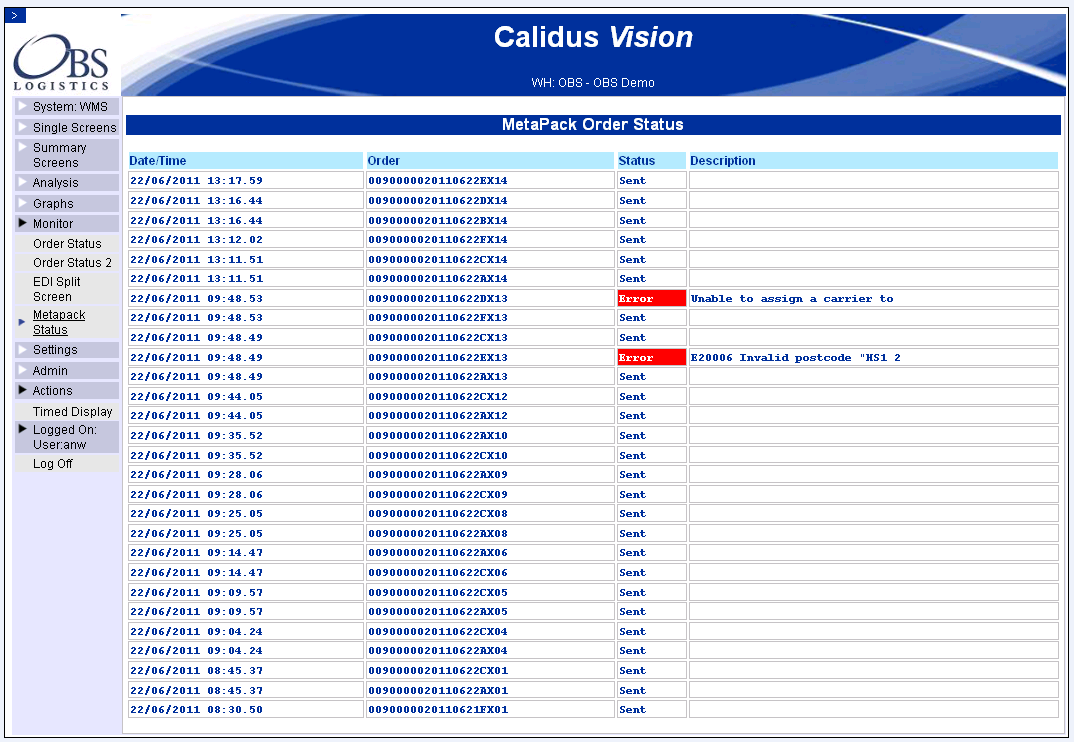
Task: Select order 0090000020110622CX12
Action: (438, 397)
